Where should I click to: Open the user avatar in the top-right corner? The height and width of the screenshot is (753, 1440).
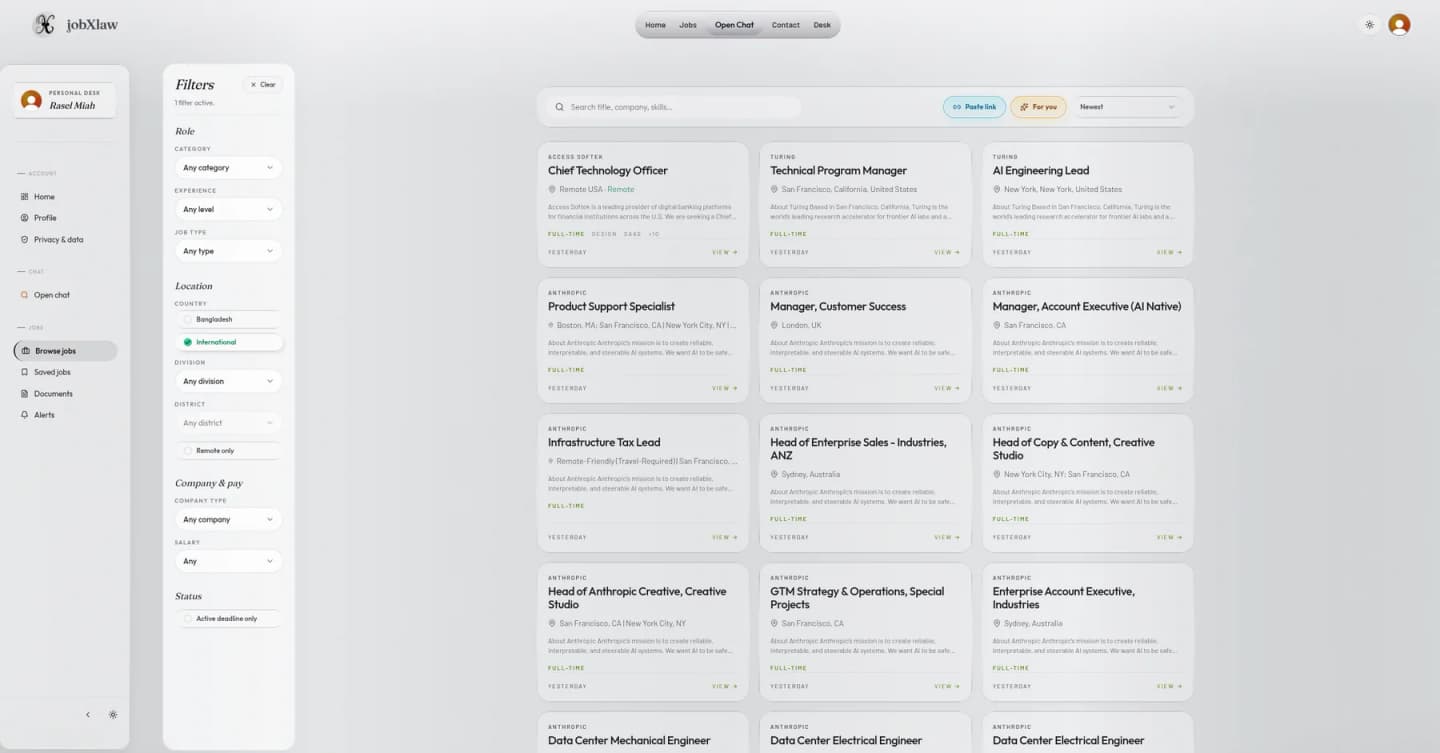click(1399, 25)
